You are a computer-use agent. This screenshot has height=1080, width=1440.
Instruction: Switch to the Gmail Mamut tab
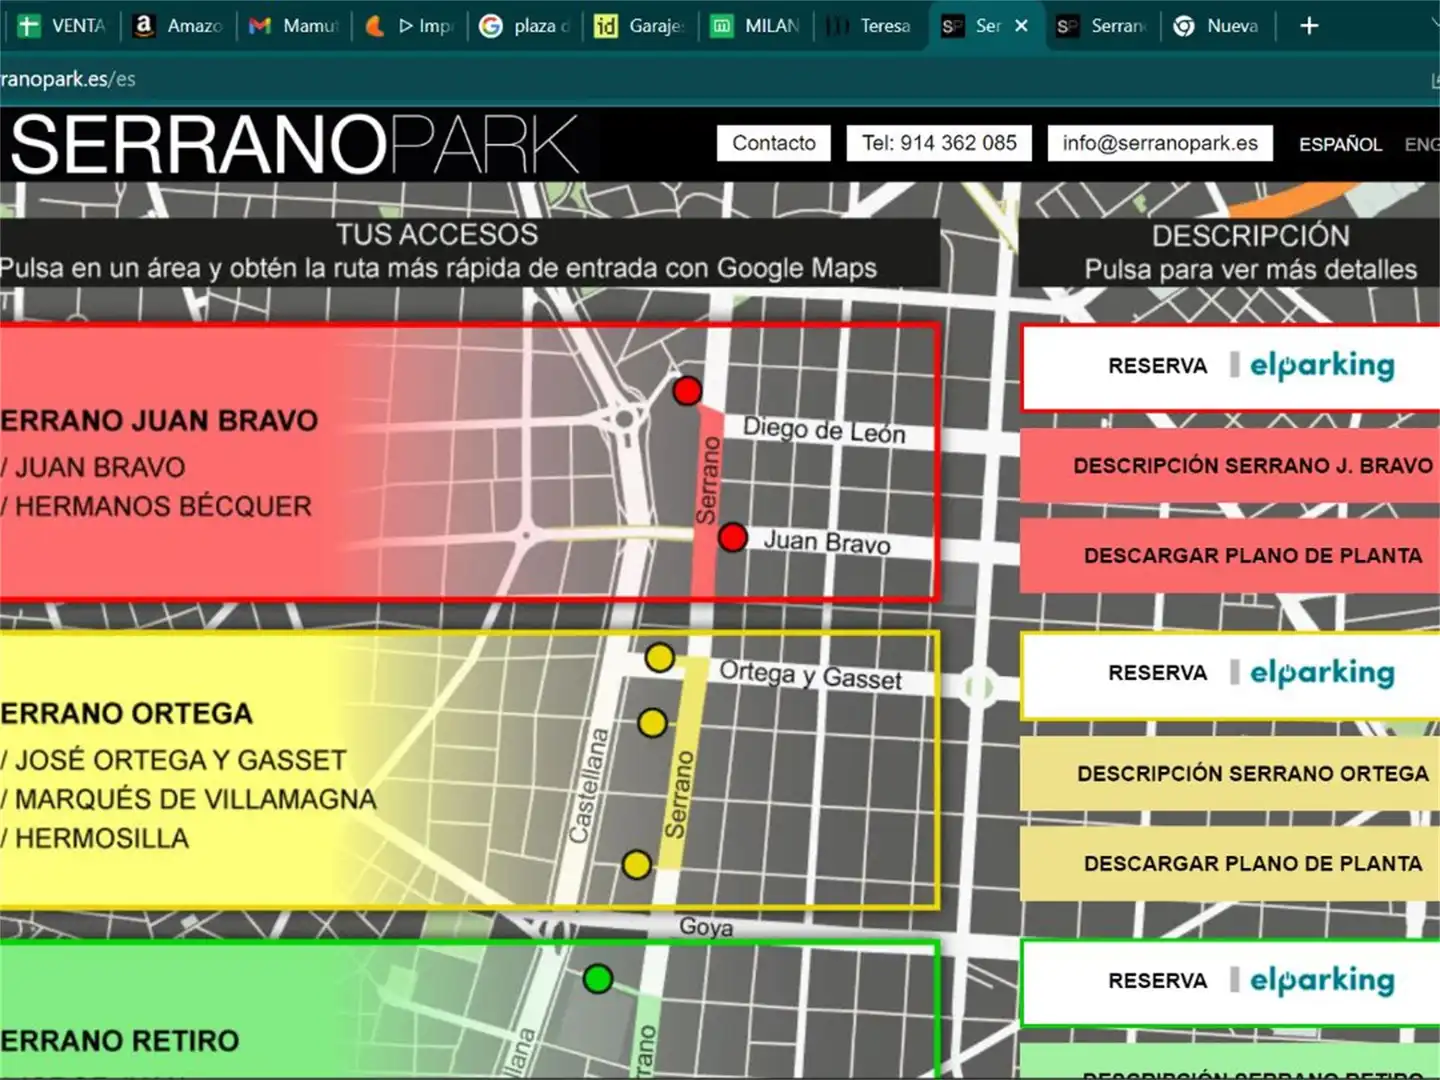pos(294,26)
